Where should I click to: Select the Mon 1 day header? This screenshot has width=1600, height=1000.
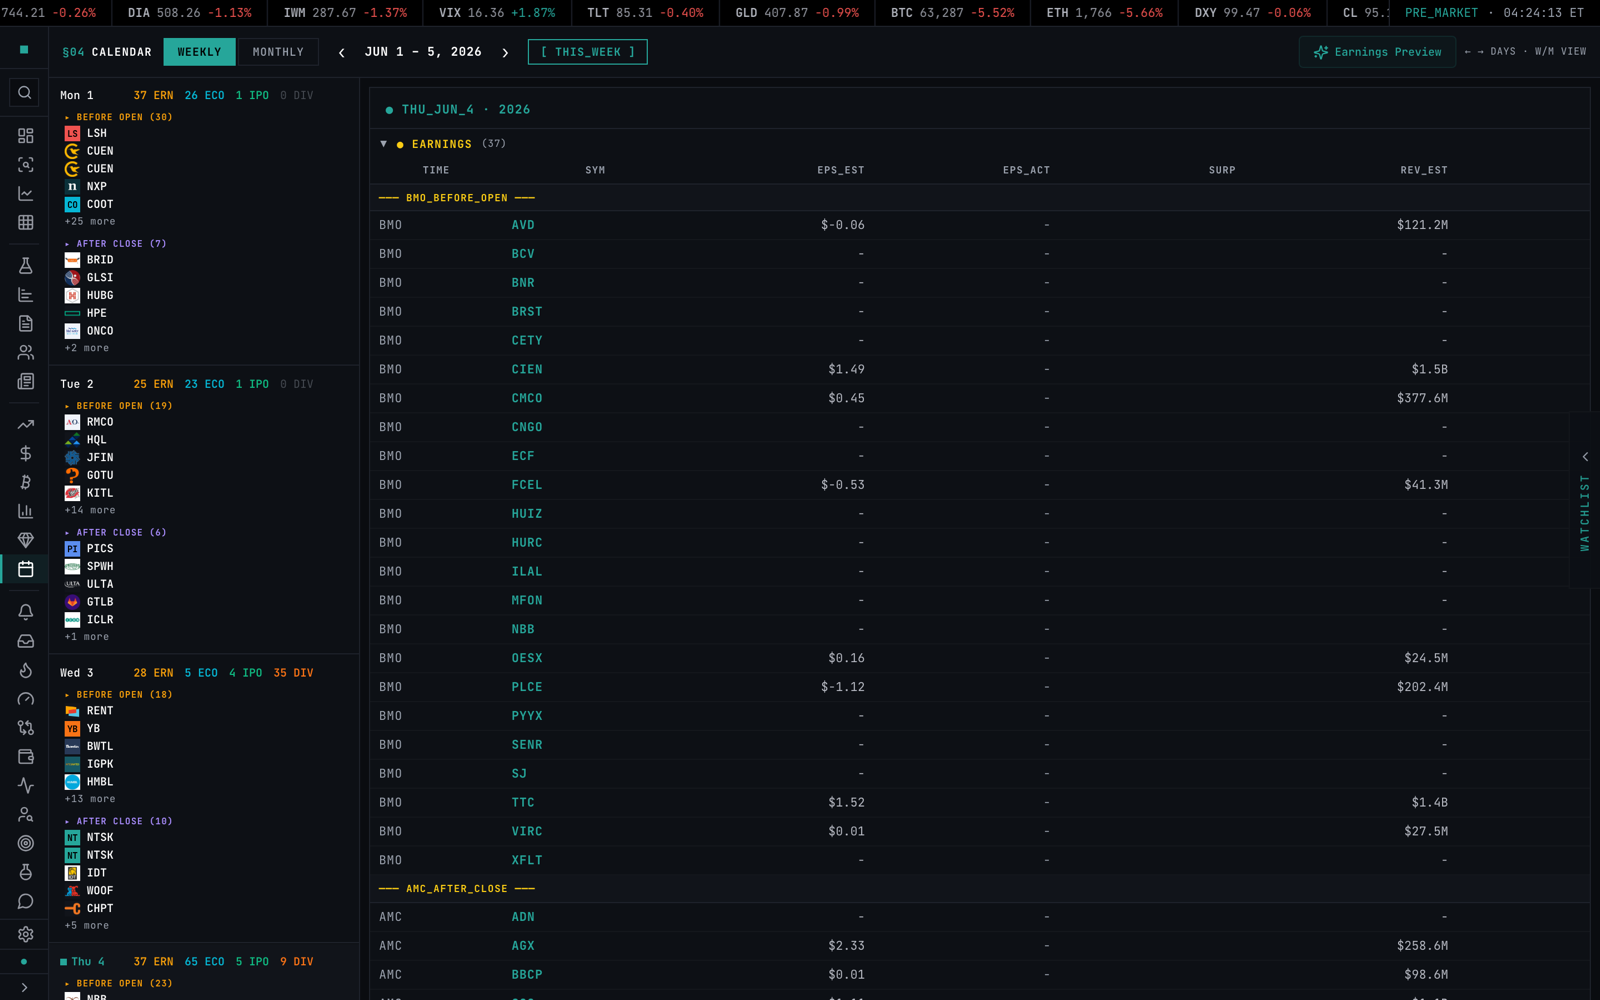click(204, 96)
